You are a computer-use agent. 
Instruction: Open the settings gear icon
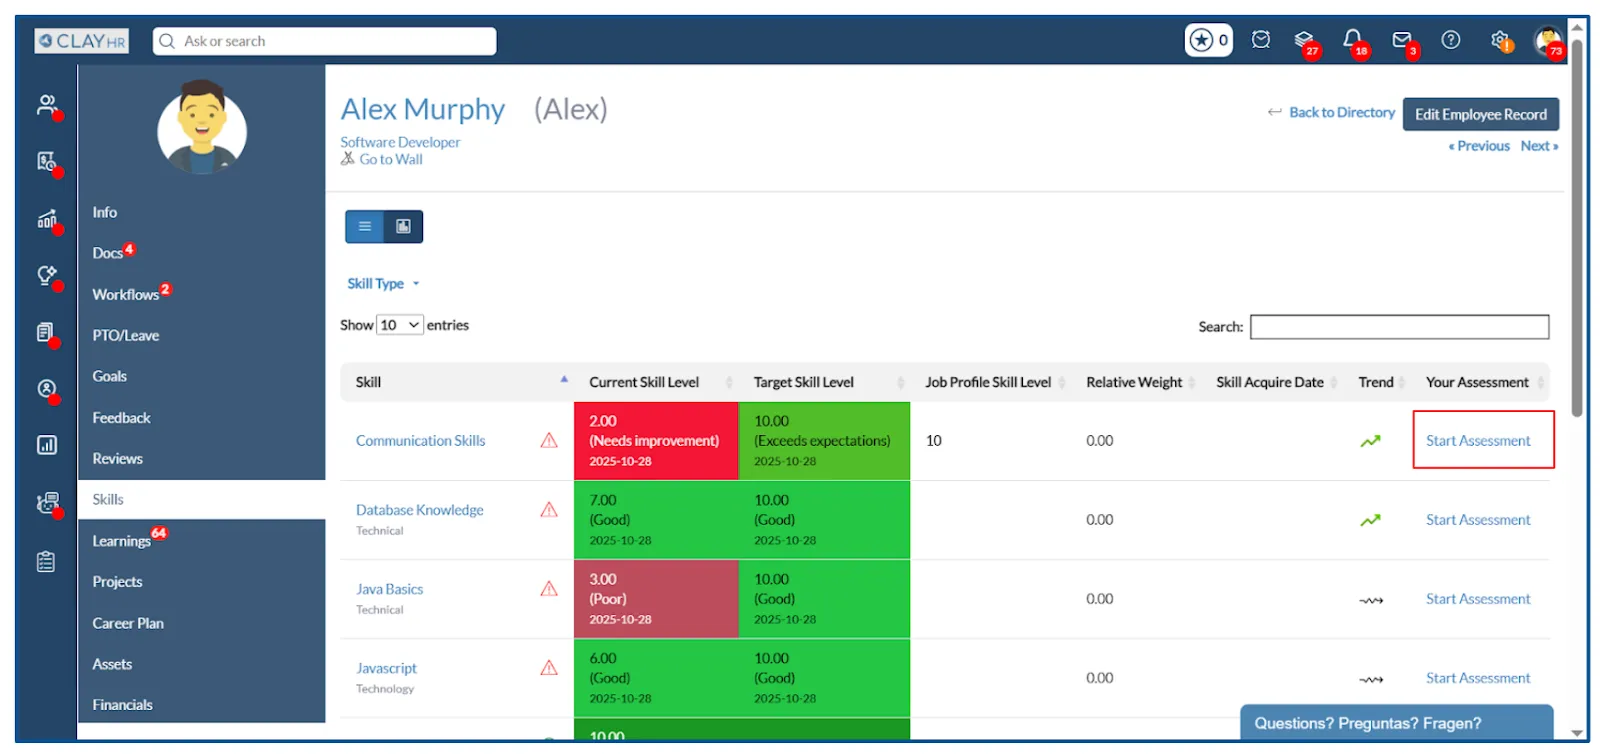1500,40
